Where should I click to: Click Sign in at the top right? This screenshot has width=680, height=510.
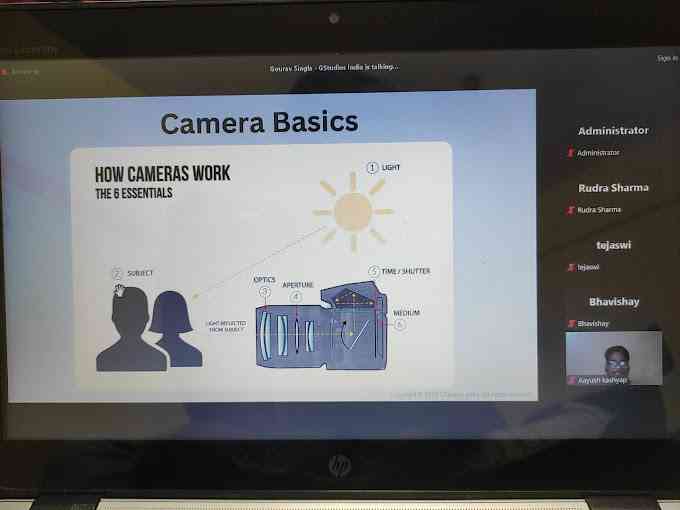(x=667, y=59)
